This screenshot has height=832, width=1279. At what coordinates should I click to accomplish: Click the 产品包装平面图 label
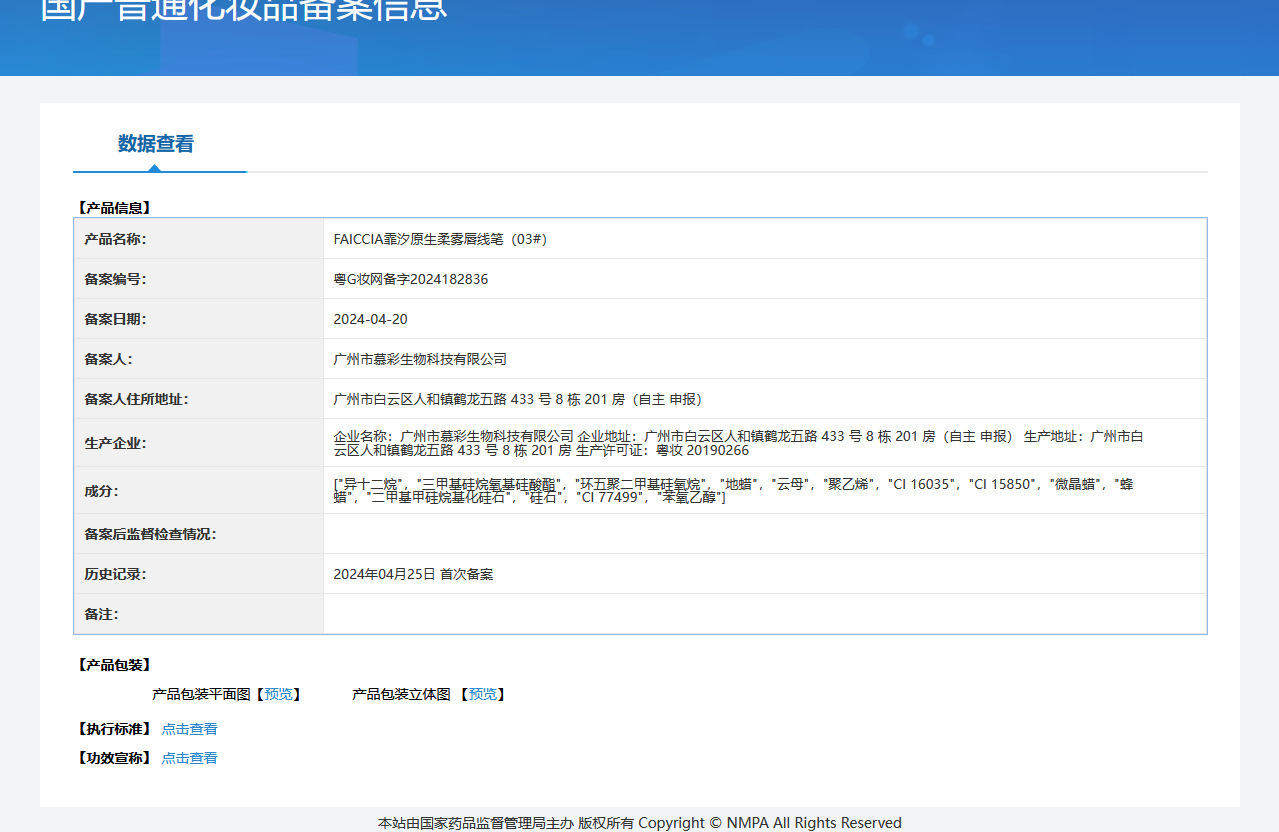201,694
